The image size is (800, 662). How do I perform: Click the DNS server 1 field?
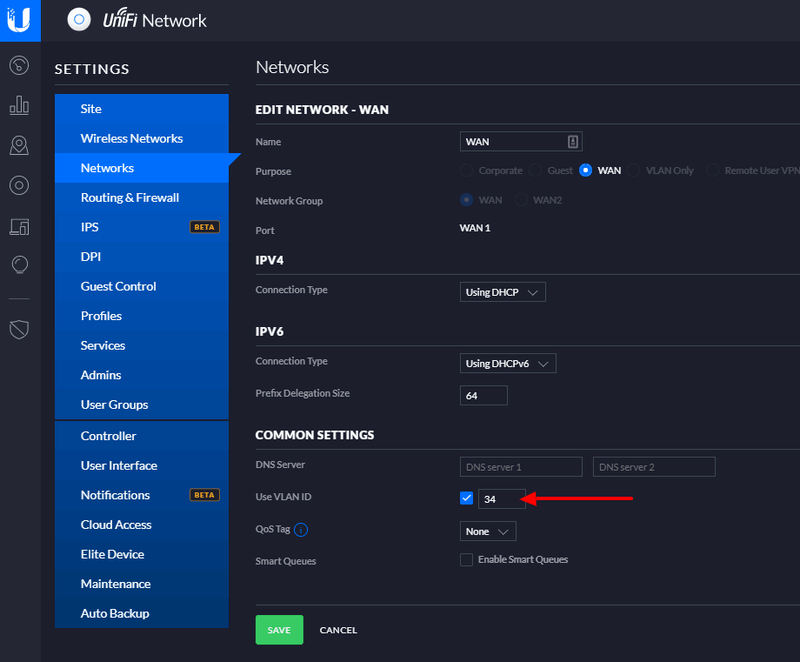[x=521, y=467]
